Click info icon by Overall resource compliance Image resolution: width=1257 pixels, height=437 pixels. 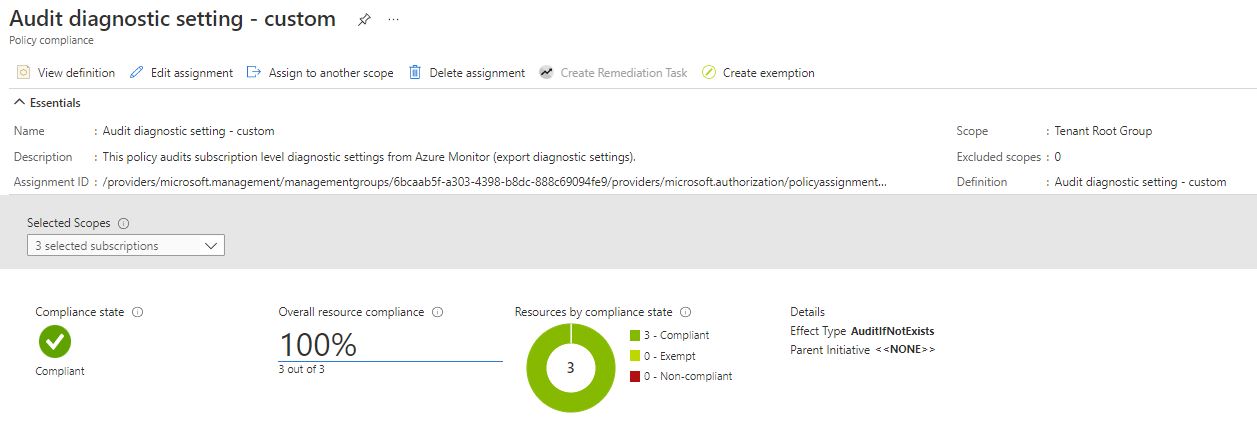[438, 312]
